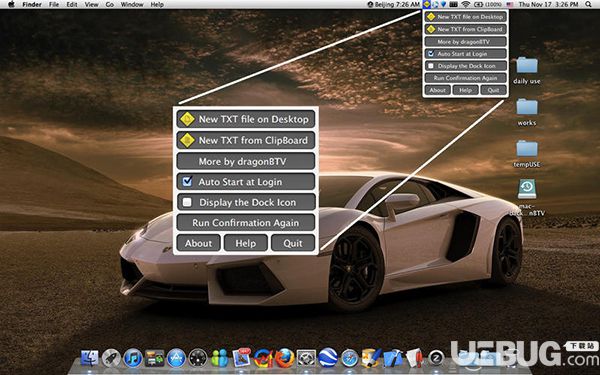Toggle Auto Start at Login in small dropdown menu
This screenshot has height=375, width=600.
coord(431,54)
